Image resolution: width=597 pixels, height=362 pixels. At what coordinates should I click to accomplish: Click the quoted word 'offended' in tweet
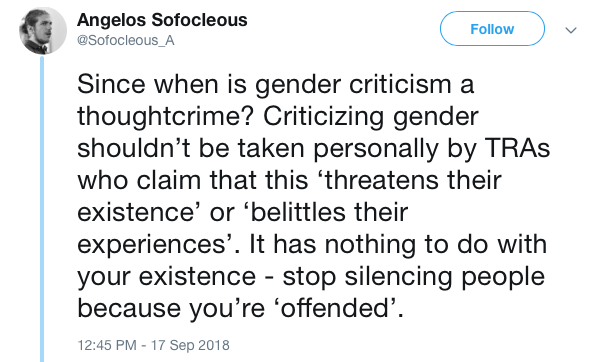coord(337,308)
